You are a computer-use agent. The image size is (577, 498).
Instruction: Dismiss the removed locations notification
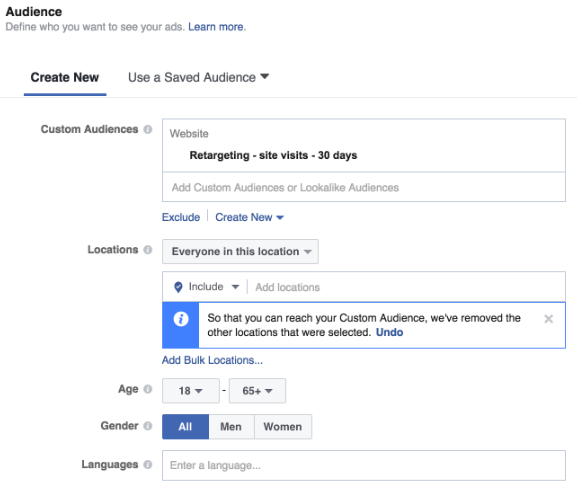[x=548, y=319]
